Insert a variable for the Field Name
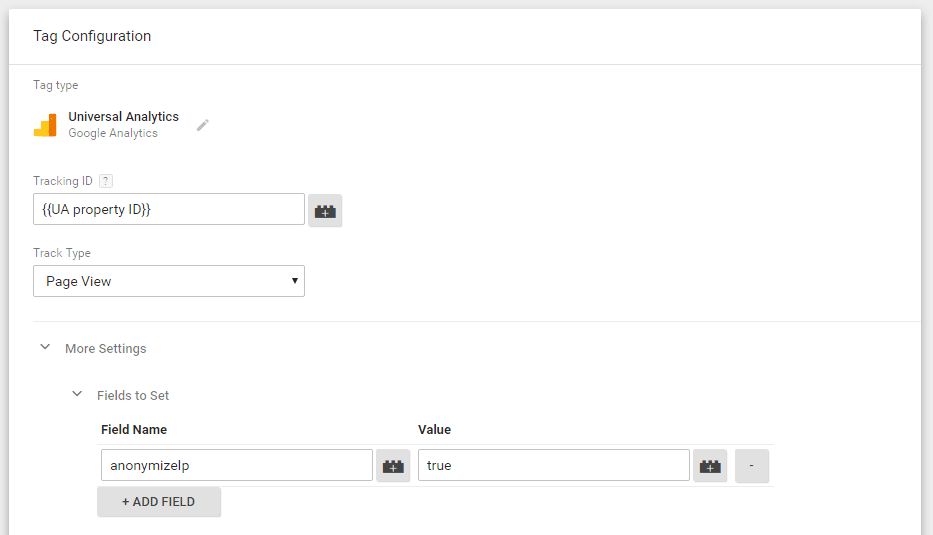This screenshot has width=933, height=535. 393,466
